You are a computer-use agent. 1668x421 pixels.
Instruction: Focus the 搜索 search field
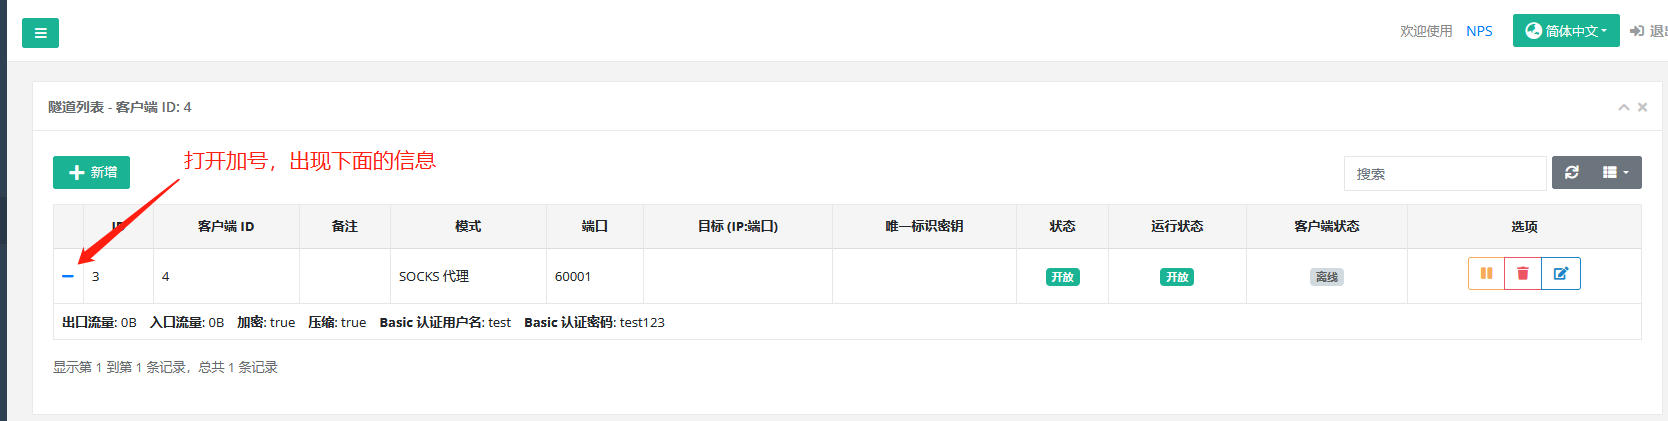[x=1445, y=173]
